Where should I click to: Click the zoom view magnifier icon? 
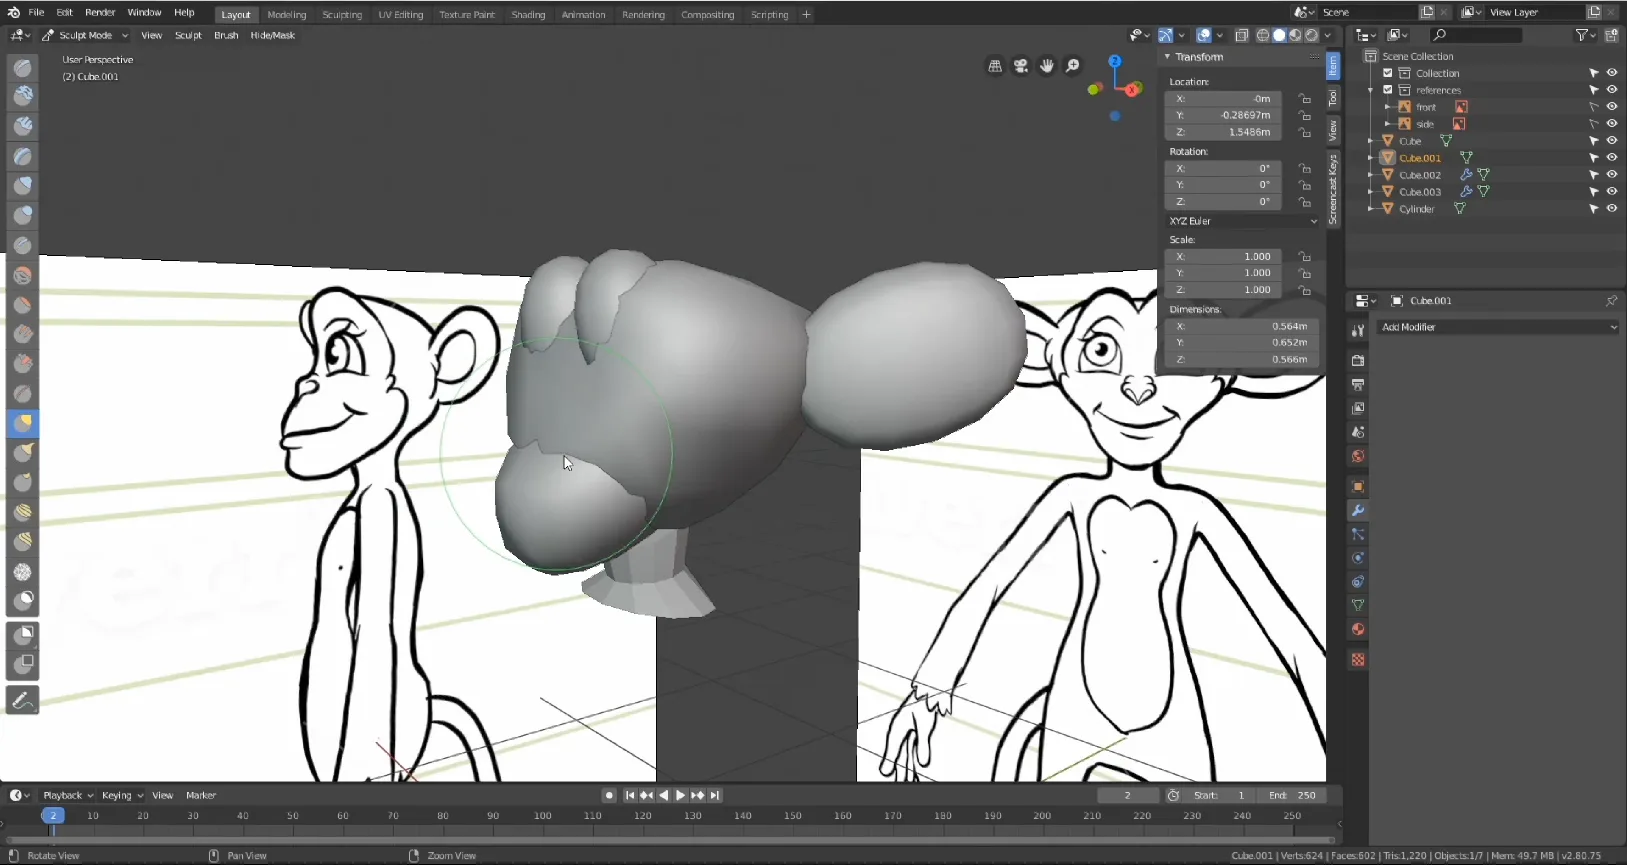pyautogui.click(x=1073, y=66)
